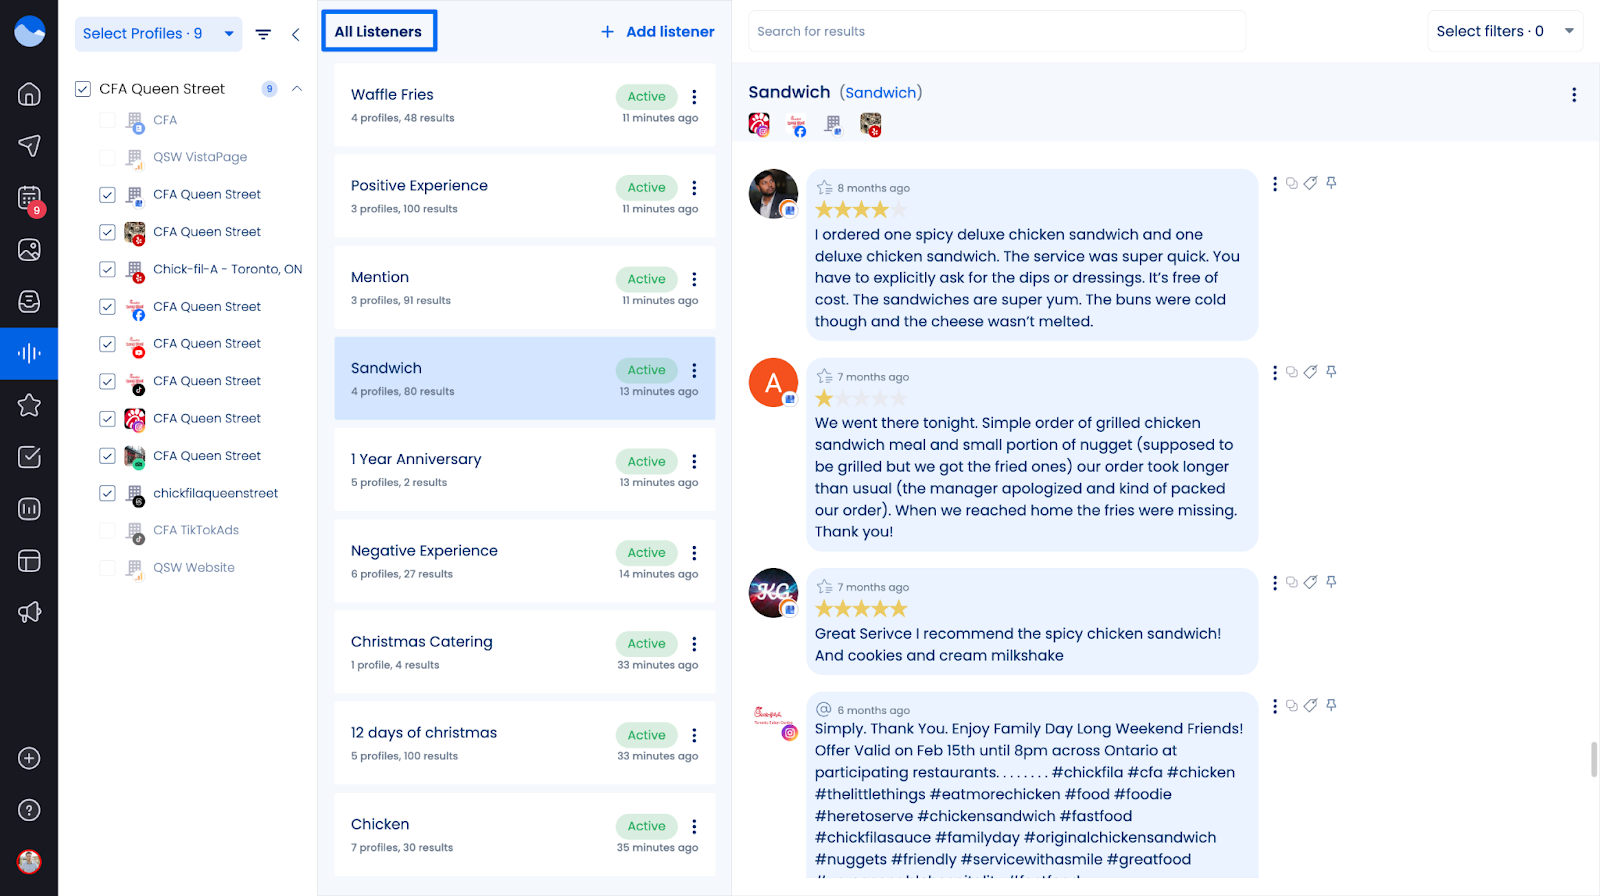Open the dashboard layout sidebar icon

tap(29, 561)
